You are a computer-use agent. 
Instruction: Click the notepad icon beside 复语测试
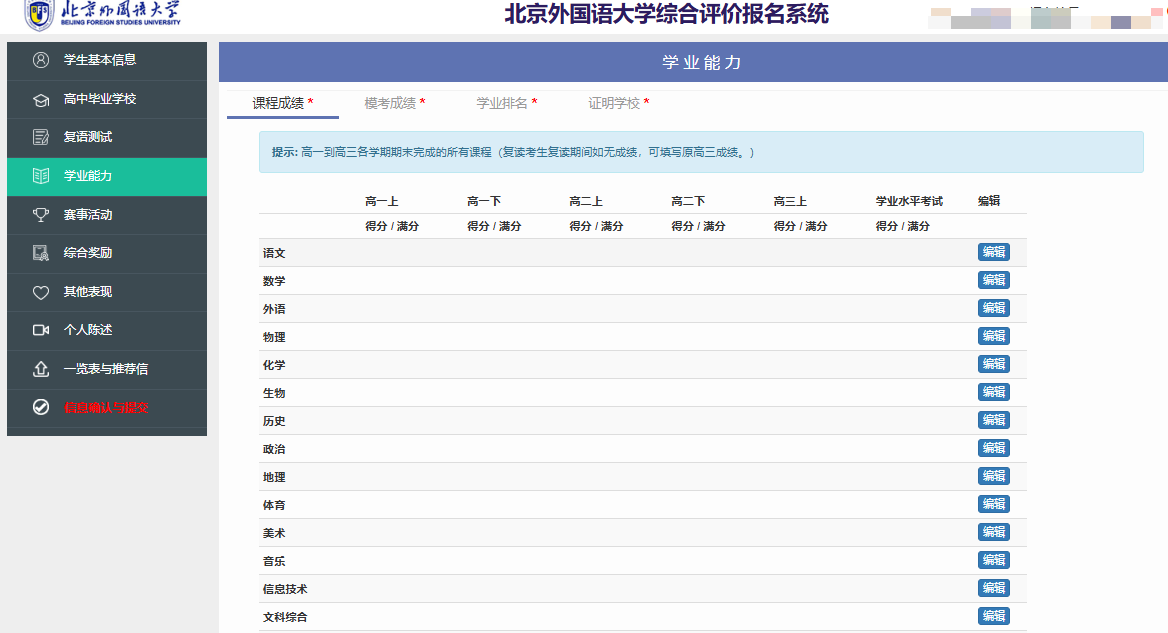click(x=41, y=137)
